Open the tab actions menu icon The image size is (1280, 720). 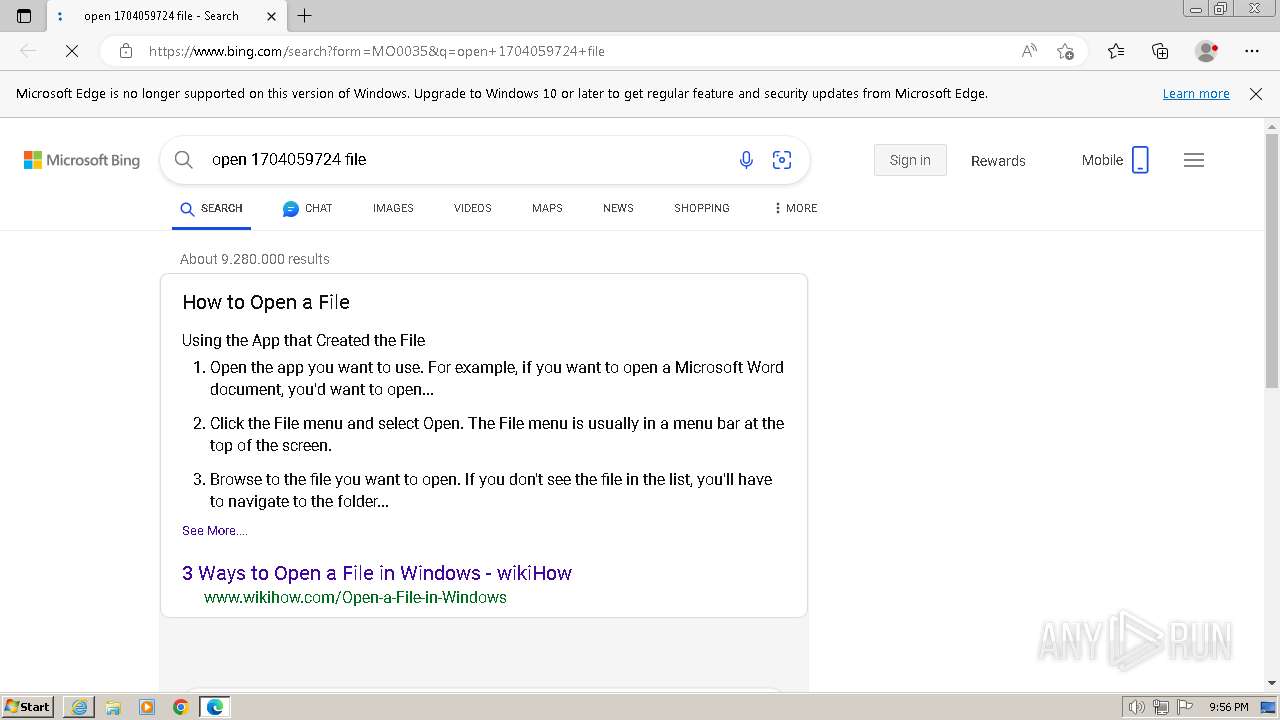(x=24, y=16)
